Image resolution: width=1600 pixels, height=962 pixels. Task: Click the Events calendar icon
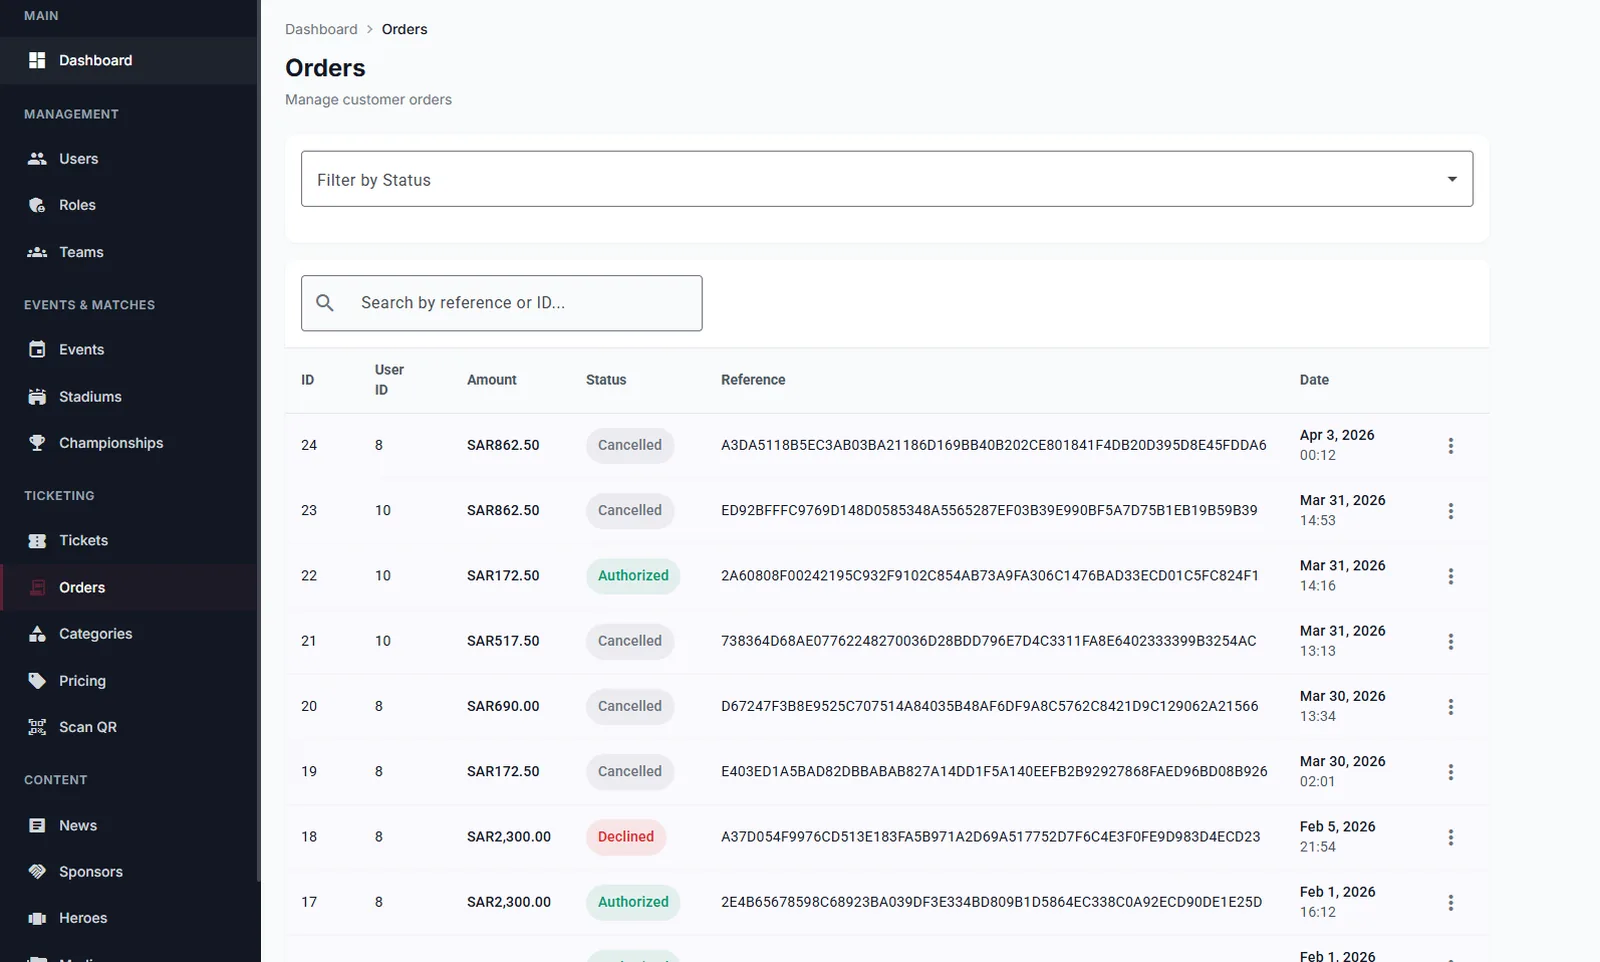(37, 349)
